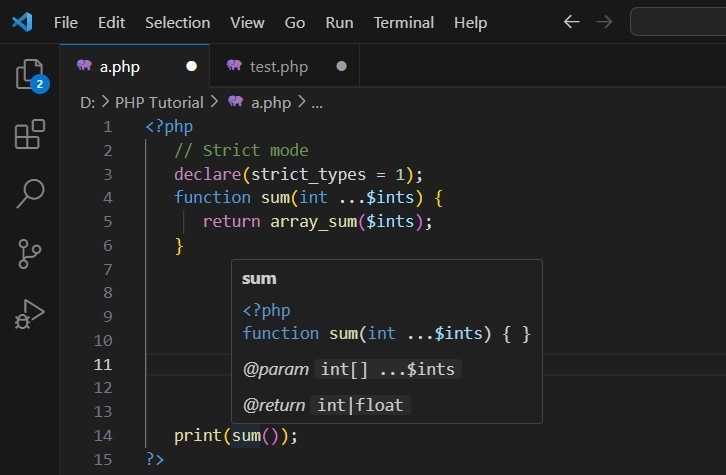
Task: Open the Selection menu
Action: (178, 22)
